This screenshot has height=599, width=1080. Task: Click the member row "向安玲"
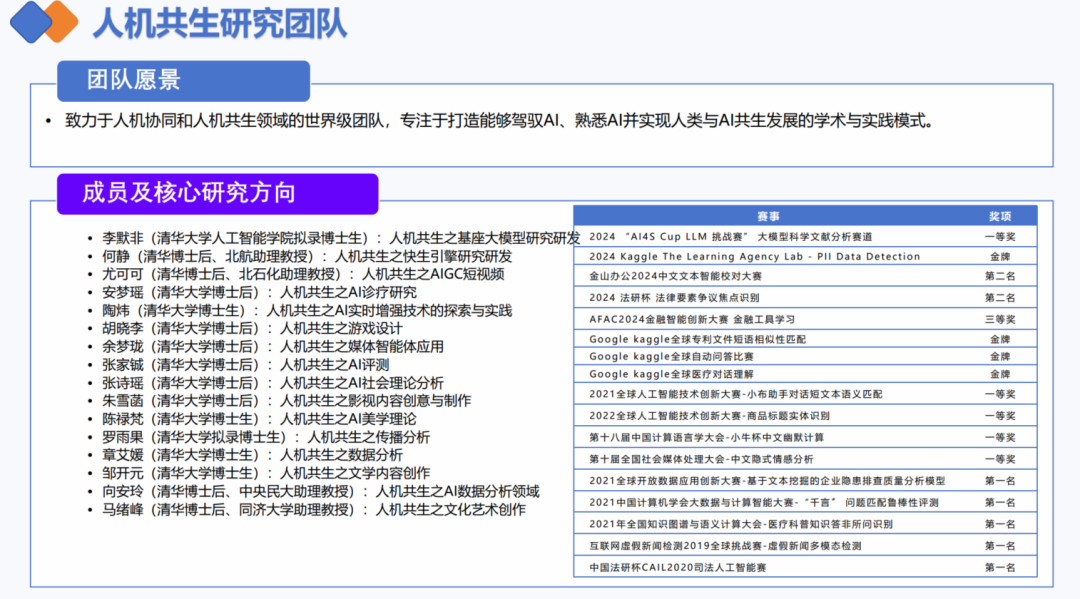pos(321,492)
